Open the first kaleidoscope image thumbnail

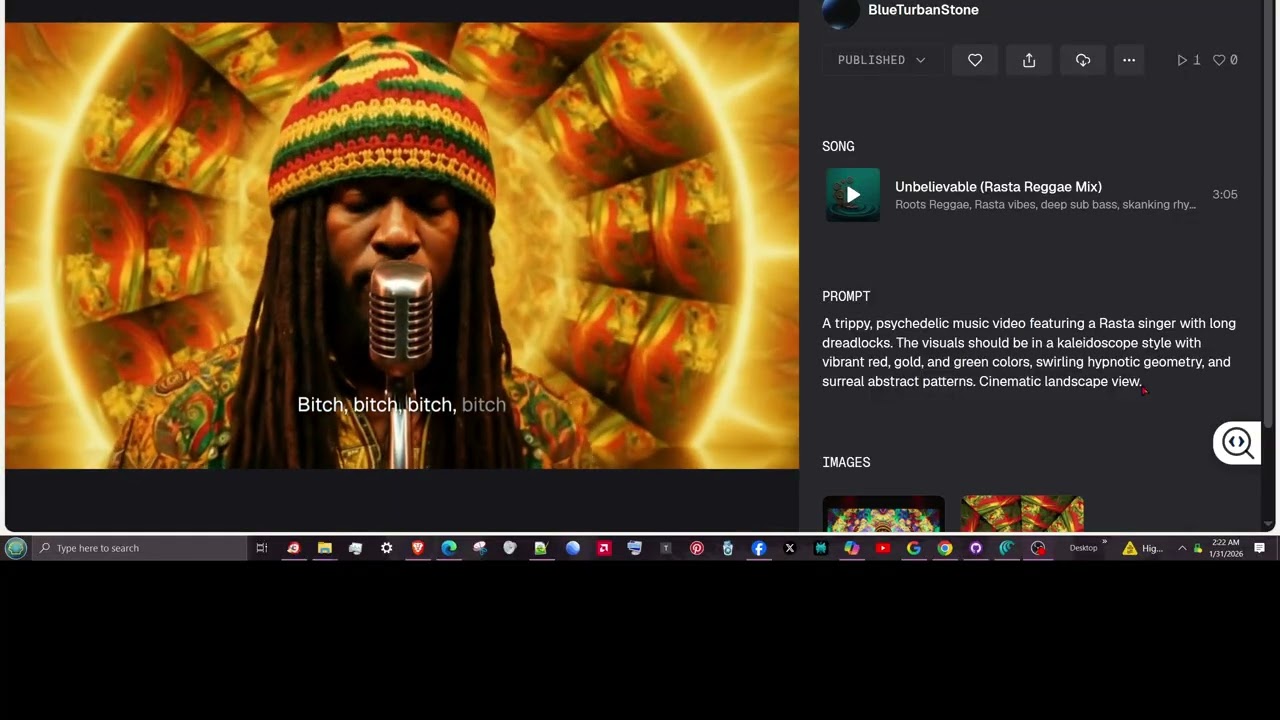[883, 514]
